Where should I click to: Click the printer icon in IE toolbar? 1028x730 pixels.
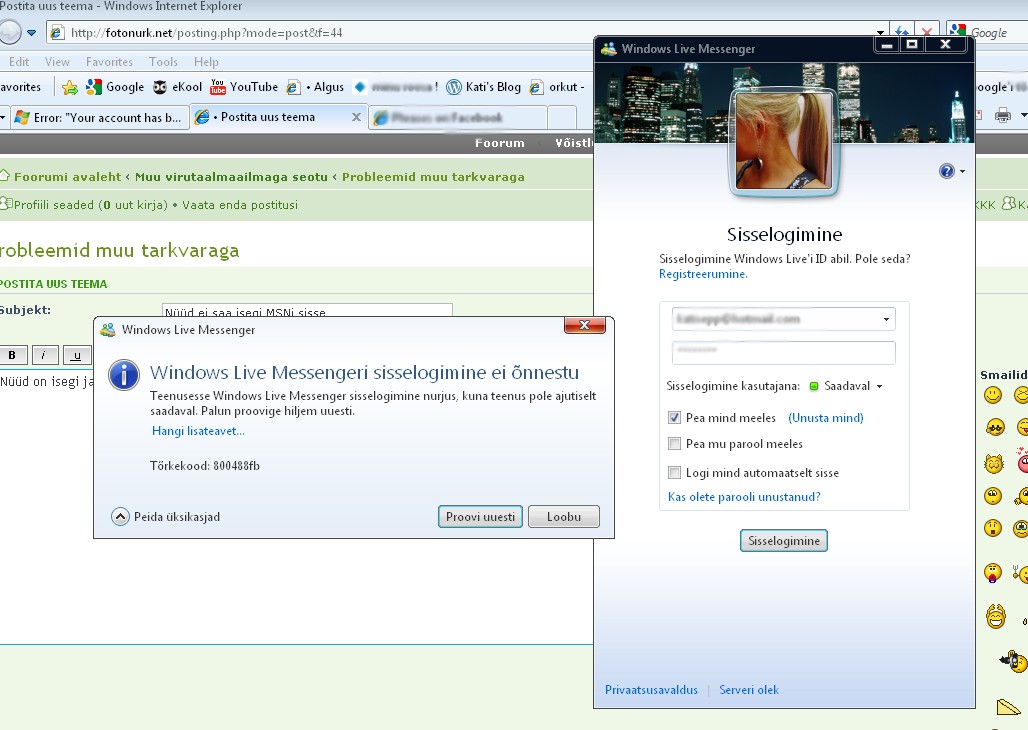pyautogui.click(x=1002, y=116)
